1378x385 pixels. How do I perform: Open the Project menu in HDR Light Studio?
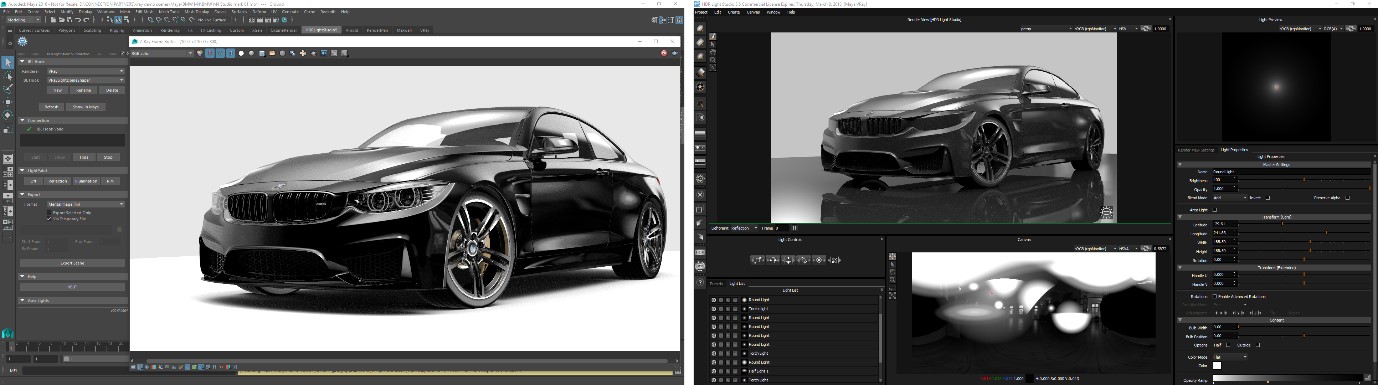pos(700,12)
